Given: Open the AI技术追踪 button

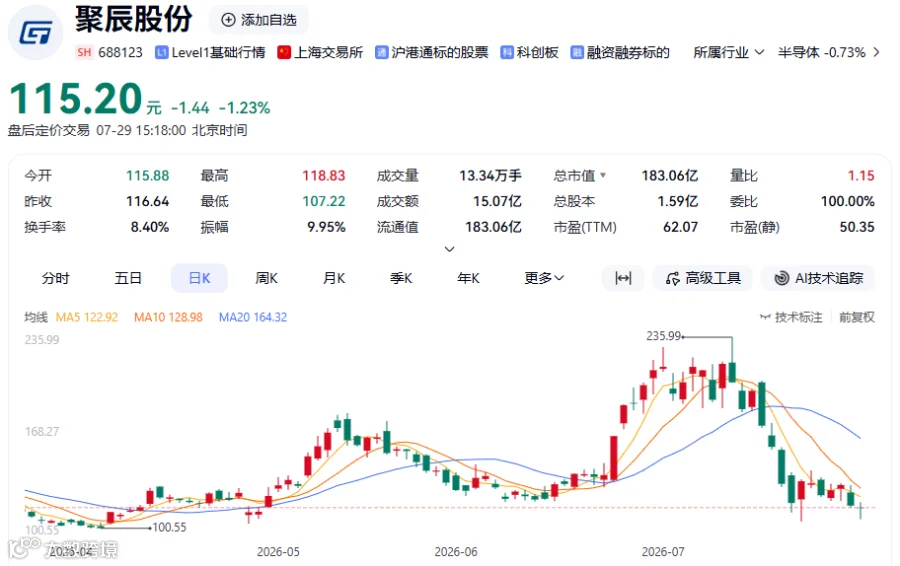Looking at the screenshot, I should click(818, 278).
